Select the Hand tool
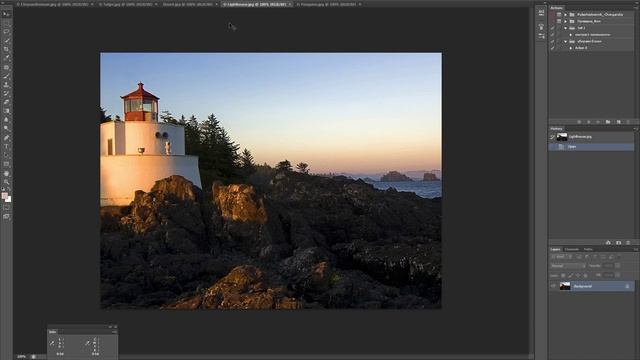This screenshot has width=640, height=360. pos(6,173)
